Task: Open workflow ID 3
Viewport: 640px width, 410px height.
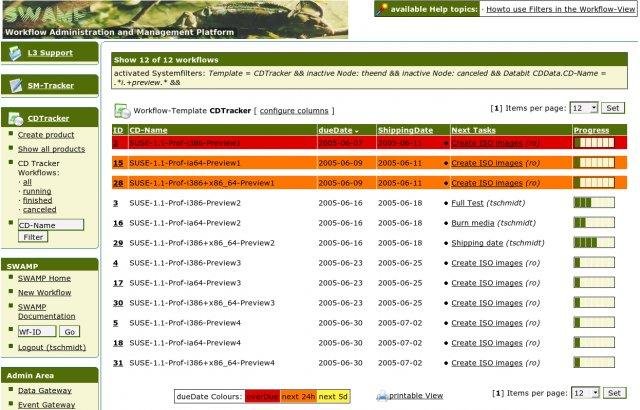Action: [x=116, y=203]
